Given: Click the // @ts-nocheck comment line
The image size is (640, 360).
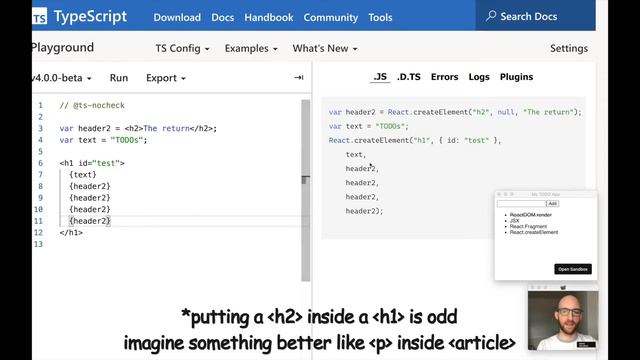Looking at the screenshot, I should point(92,105).
